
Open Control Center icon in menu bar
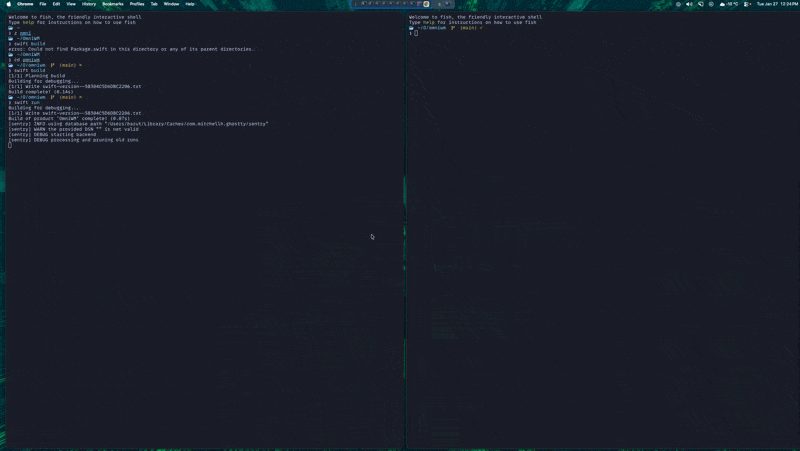coord(747,4)
